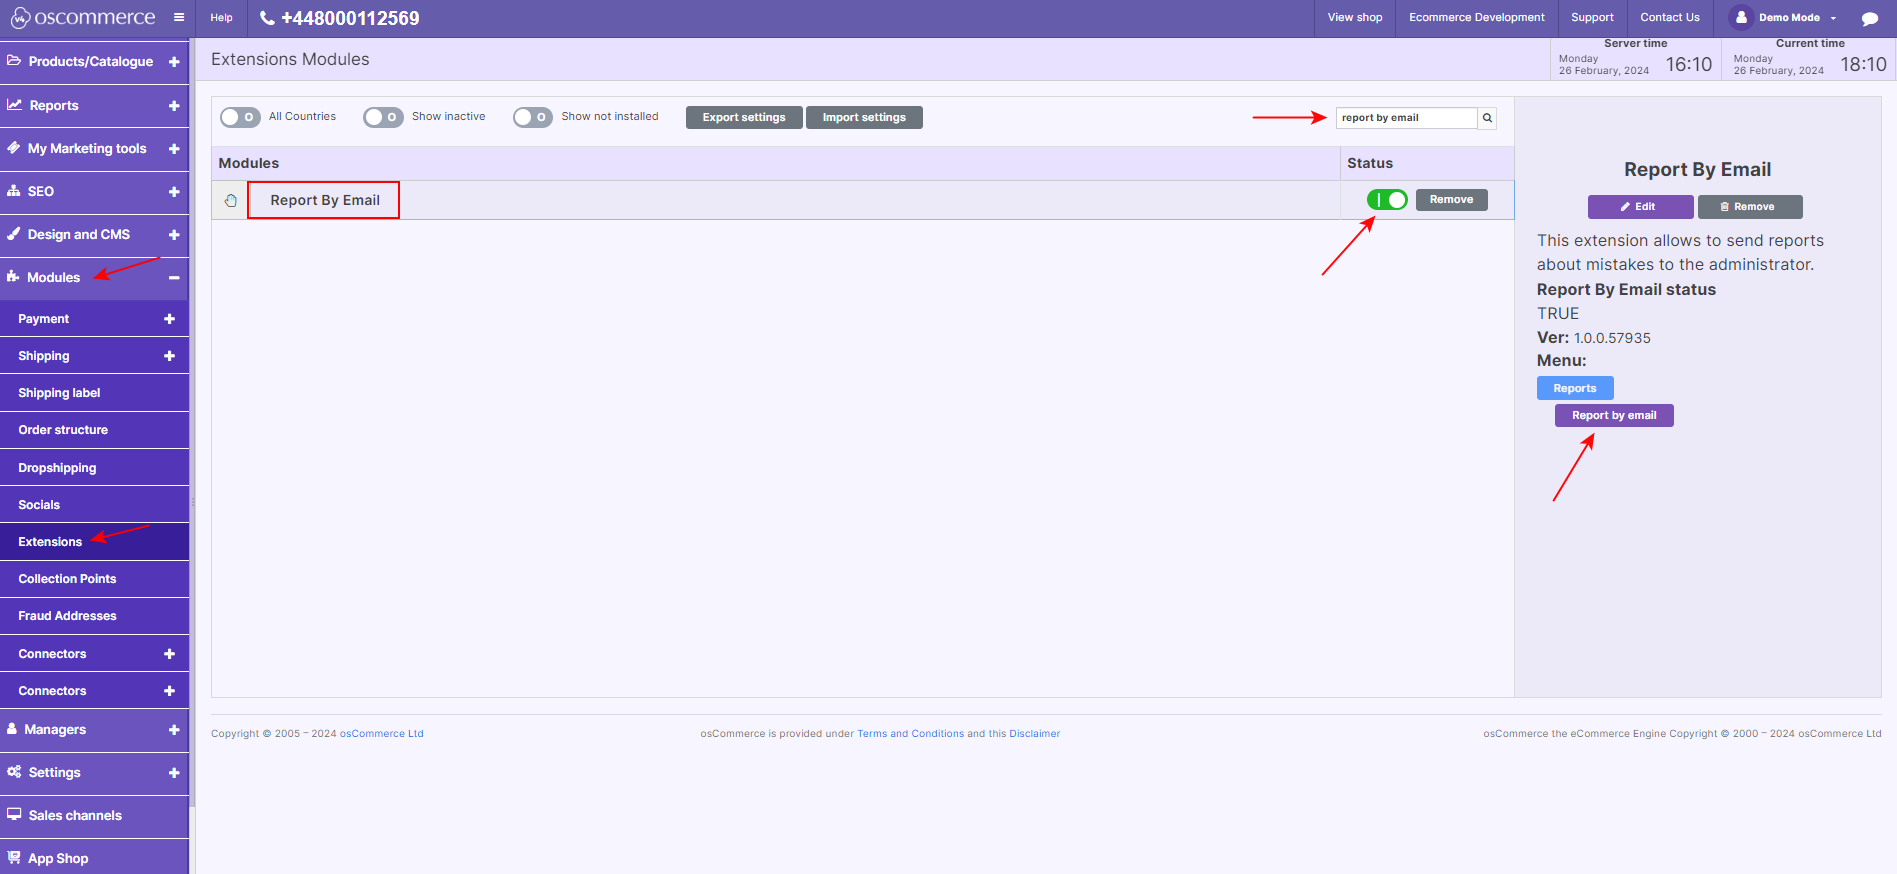This screenshot has height=874, width=1897.
Task: Click the Import settings button
Action: 864,117
